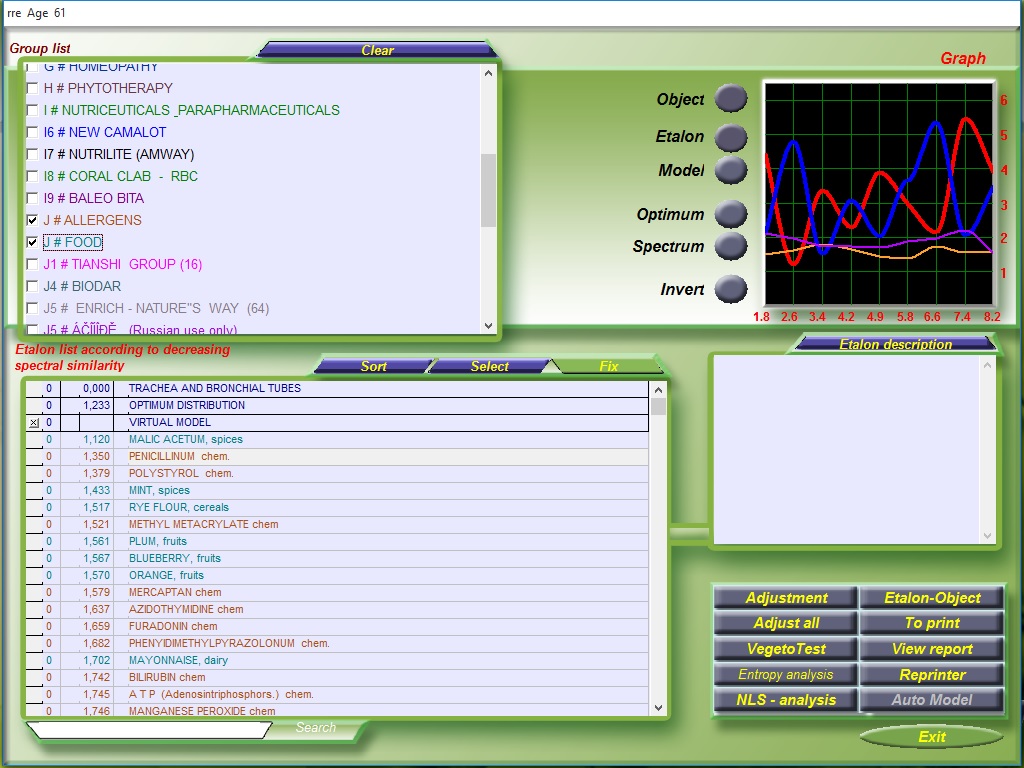Open the Sort tab above etalon list
This screenshot has height=768, width=1024.
click(373, 366)
